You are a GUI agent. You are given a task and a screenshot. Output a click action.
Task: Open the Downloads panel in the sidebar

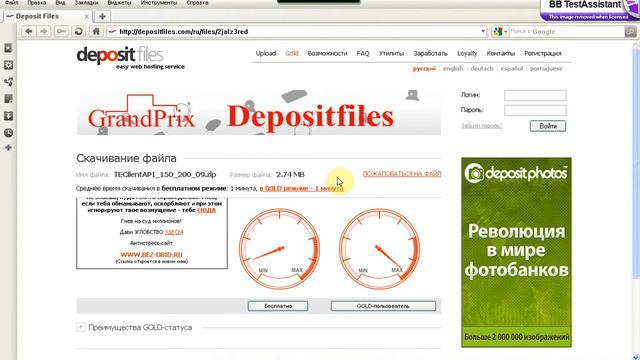click(8, 116)
